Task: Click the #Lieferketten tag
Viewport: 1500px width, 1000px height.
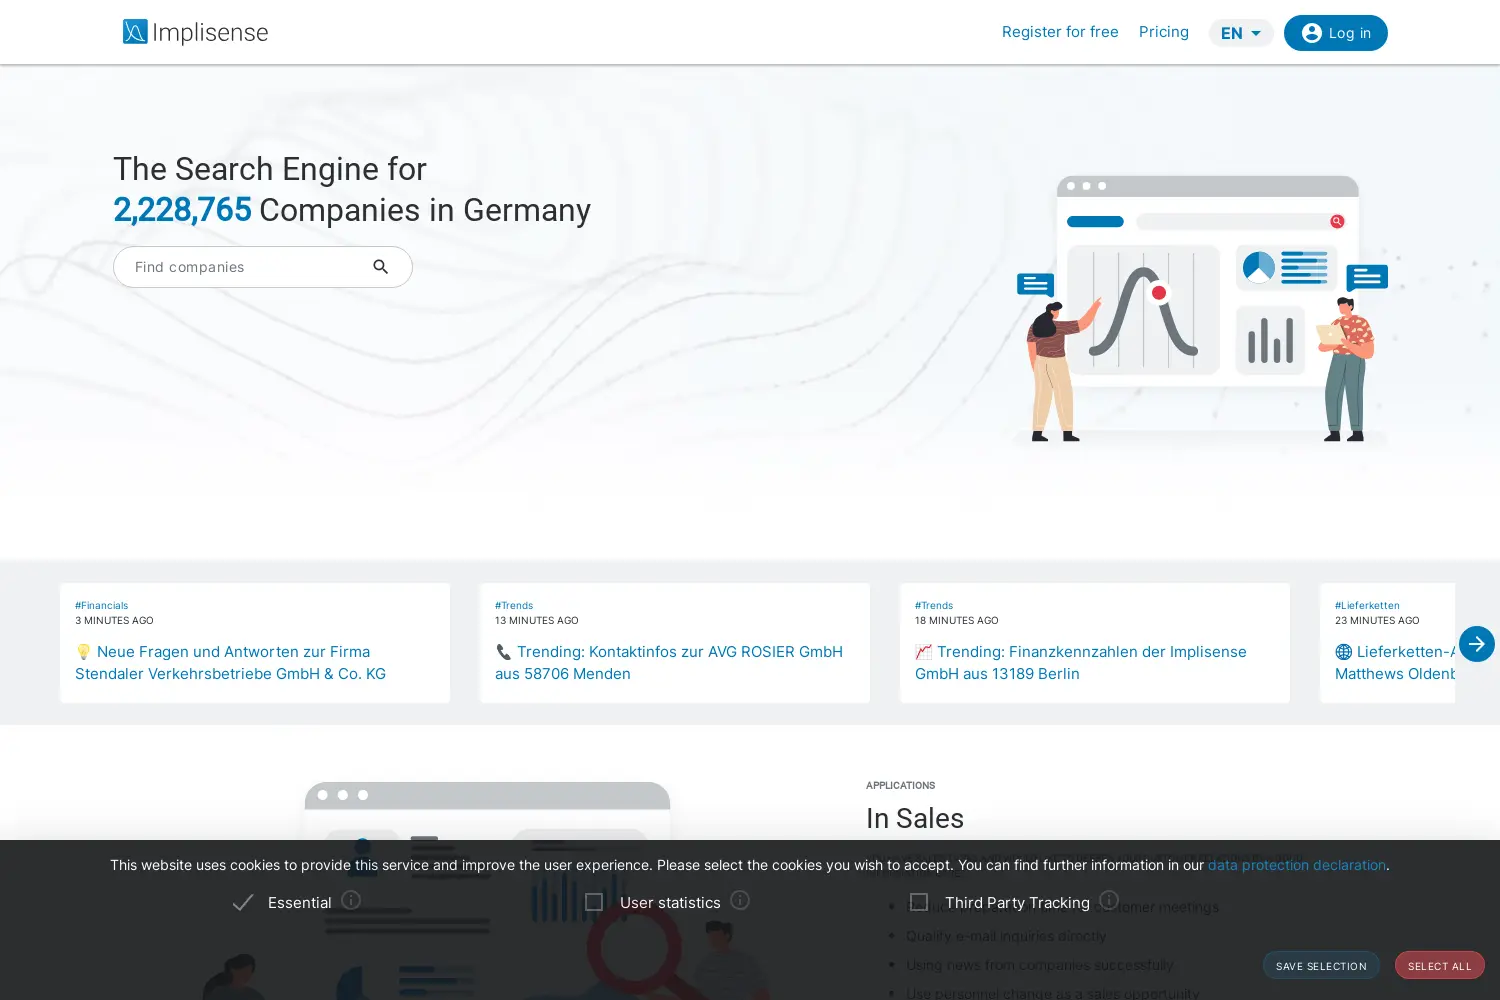Action: [x=1367, y=605]
